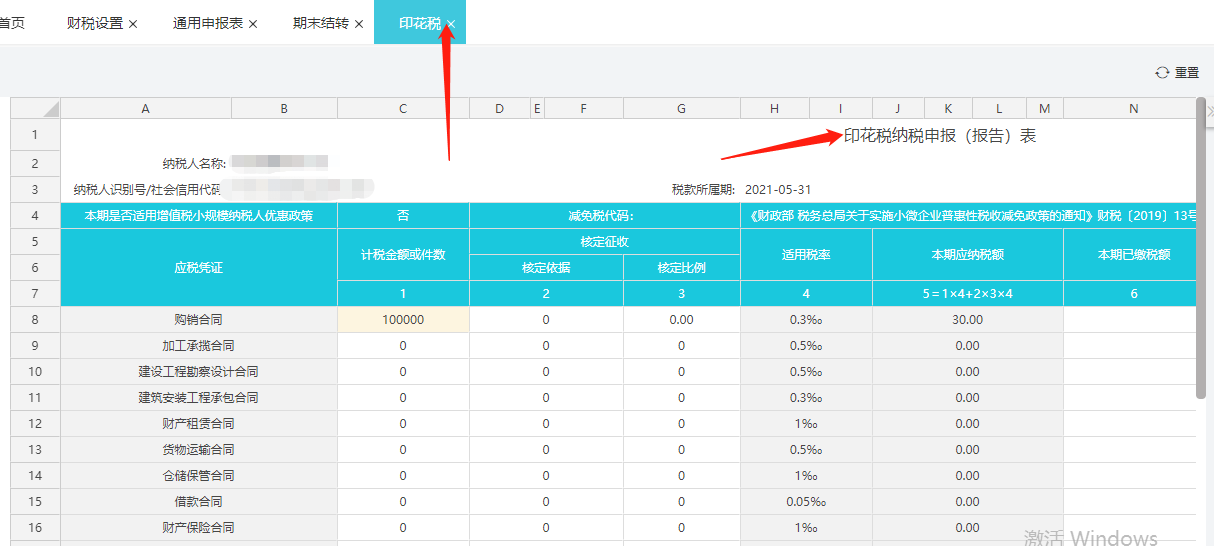Close the 期末结转 tab
This screenshot has width=1214, height=546.
pyautogui.click(x=359, y=24)
